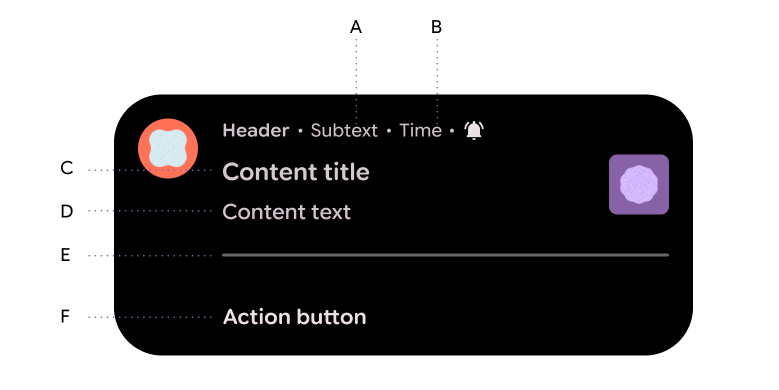
Task: Select the bold Header text
Action: point(255,131)
